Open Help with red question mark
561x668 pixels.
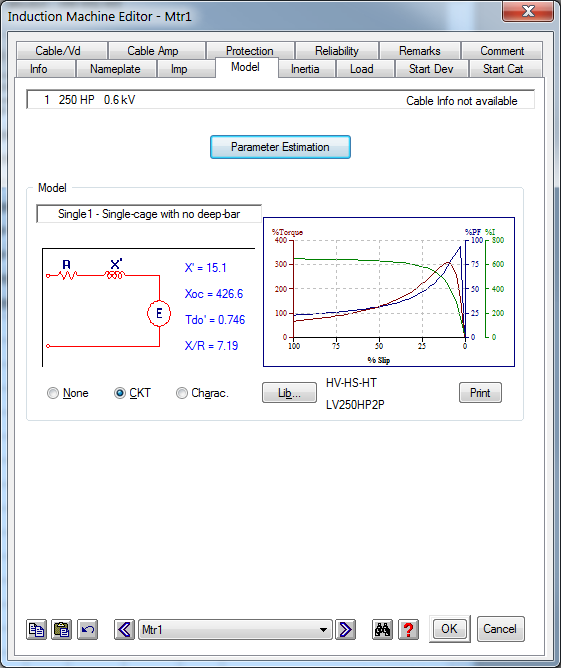pyautogui.click(x=408, y=629)
